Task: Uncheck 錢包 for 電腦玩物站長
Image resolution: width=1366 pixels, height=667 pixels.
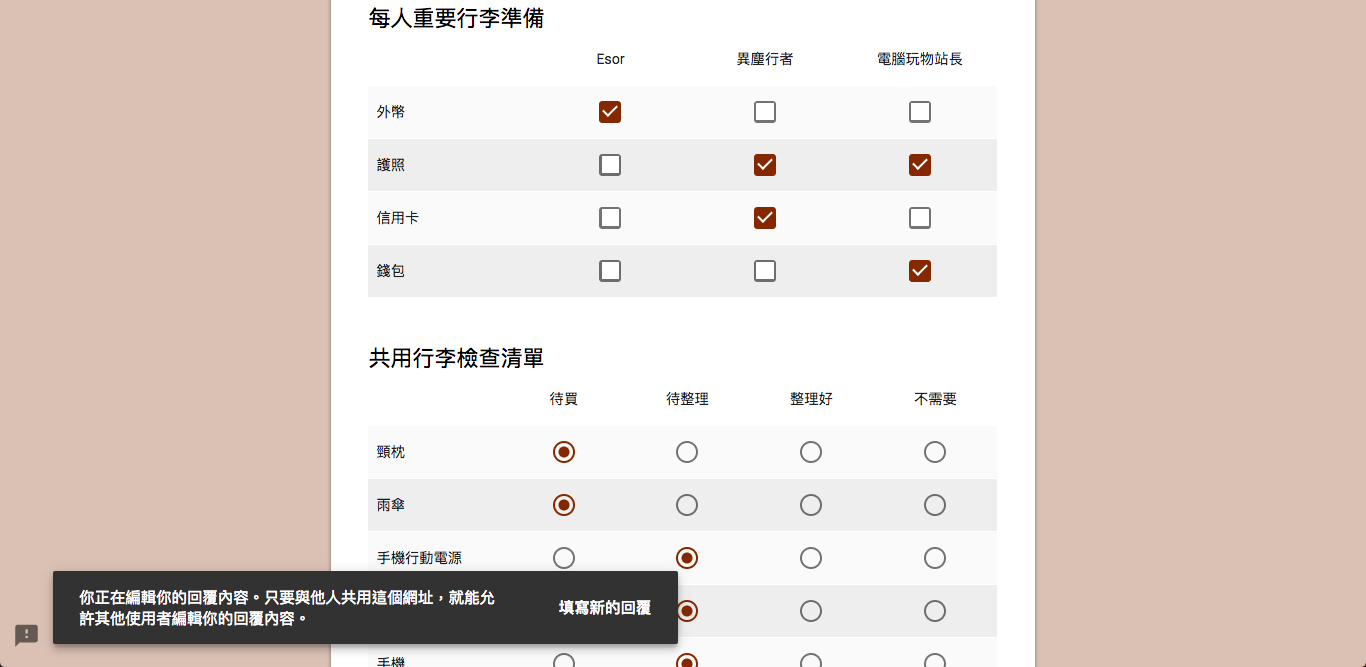Action: pyautogui.click(x=920, y=271)
